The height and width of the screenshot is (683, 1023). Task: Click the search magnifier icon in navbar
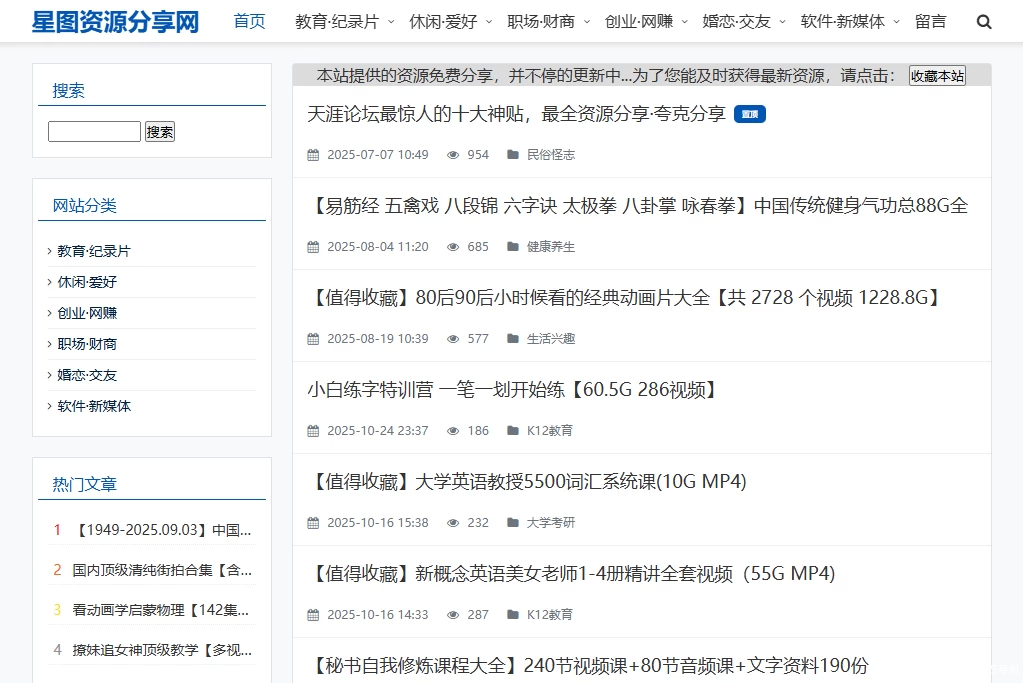[983, 21]
